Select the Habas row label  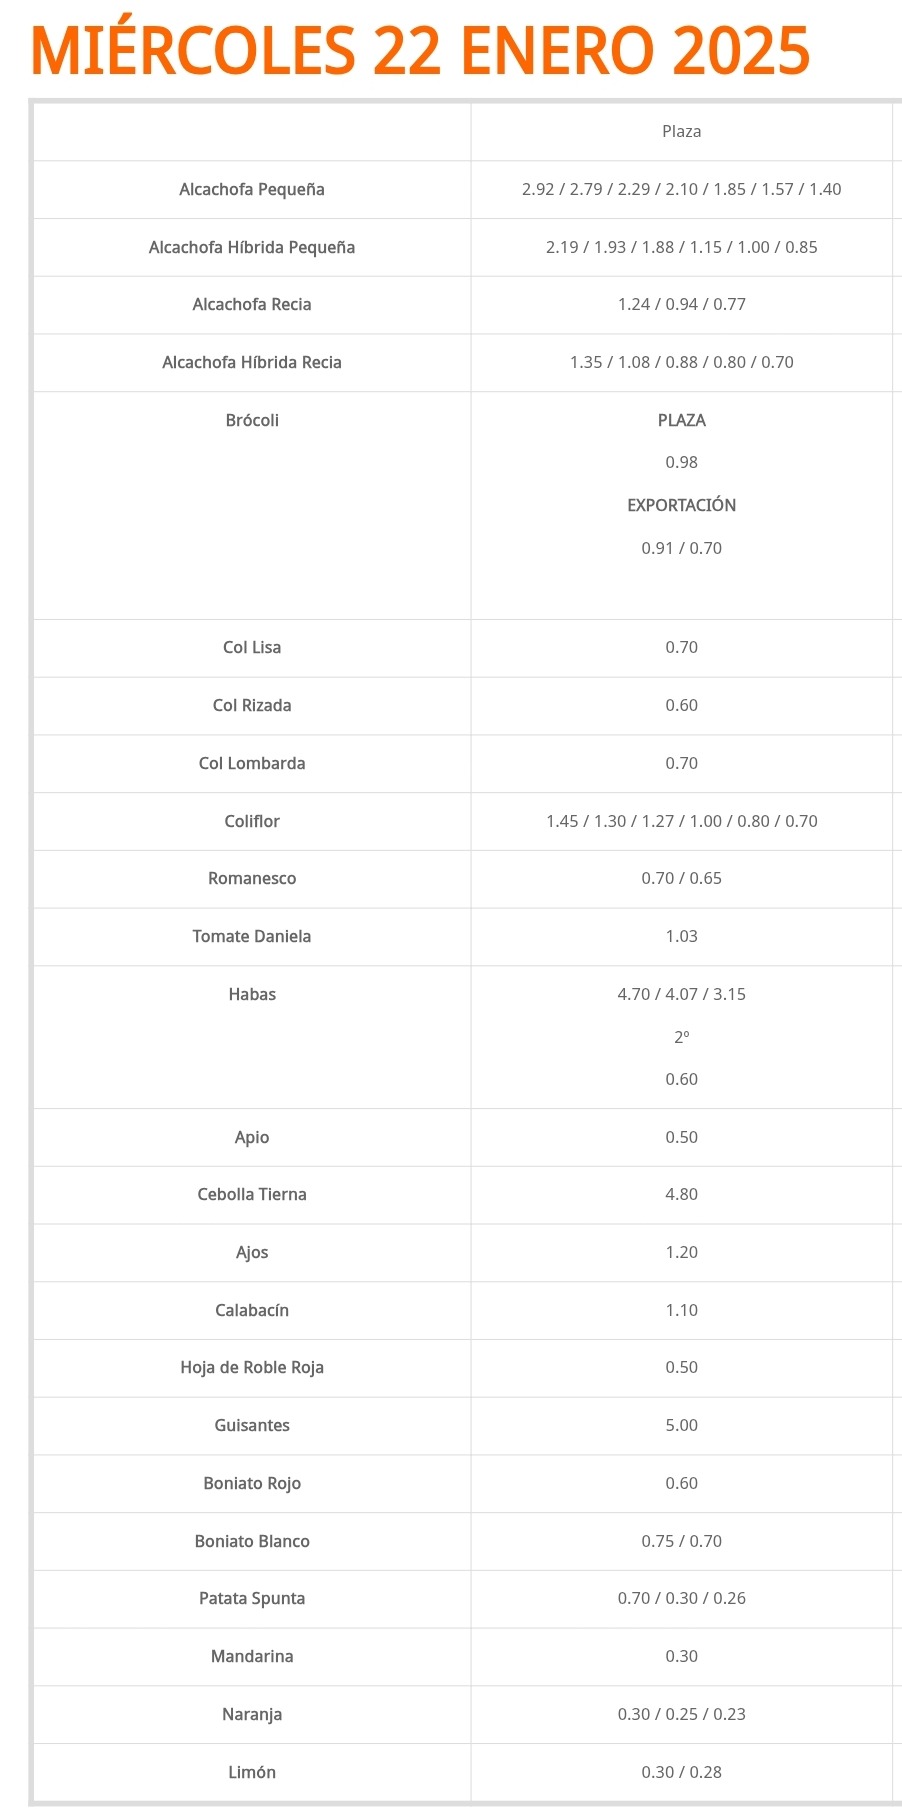coord(252,994)
